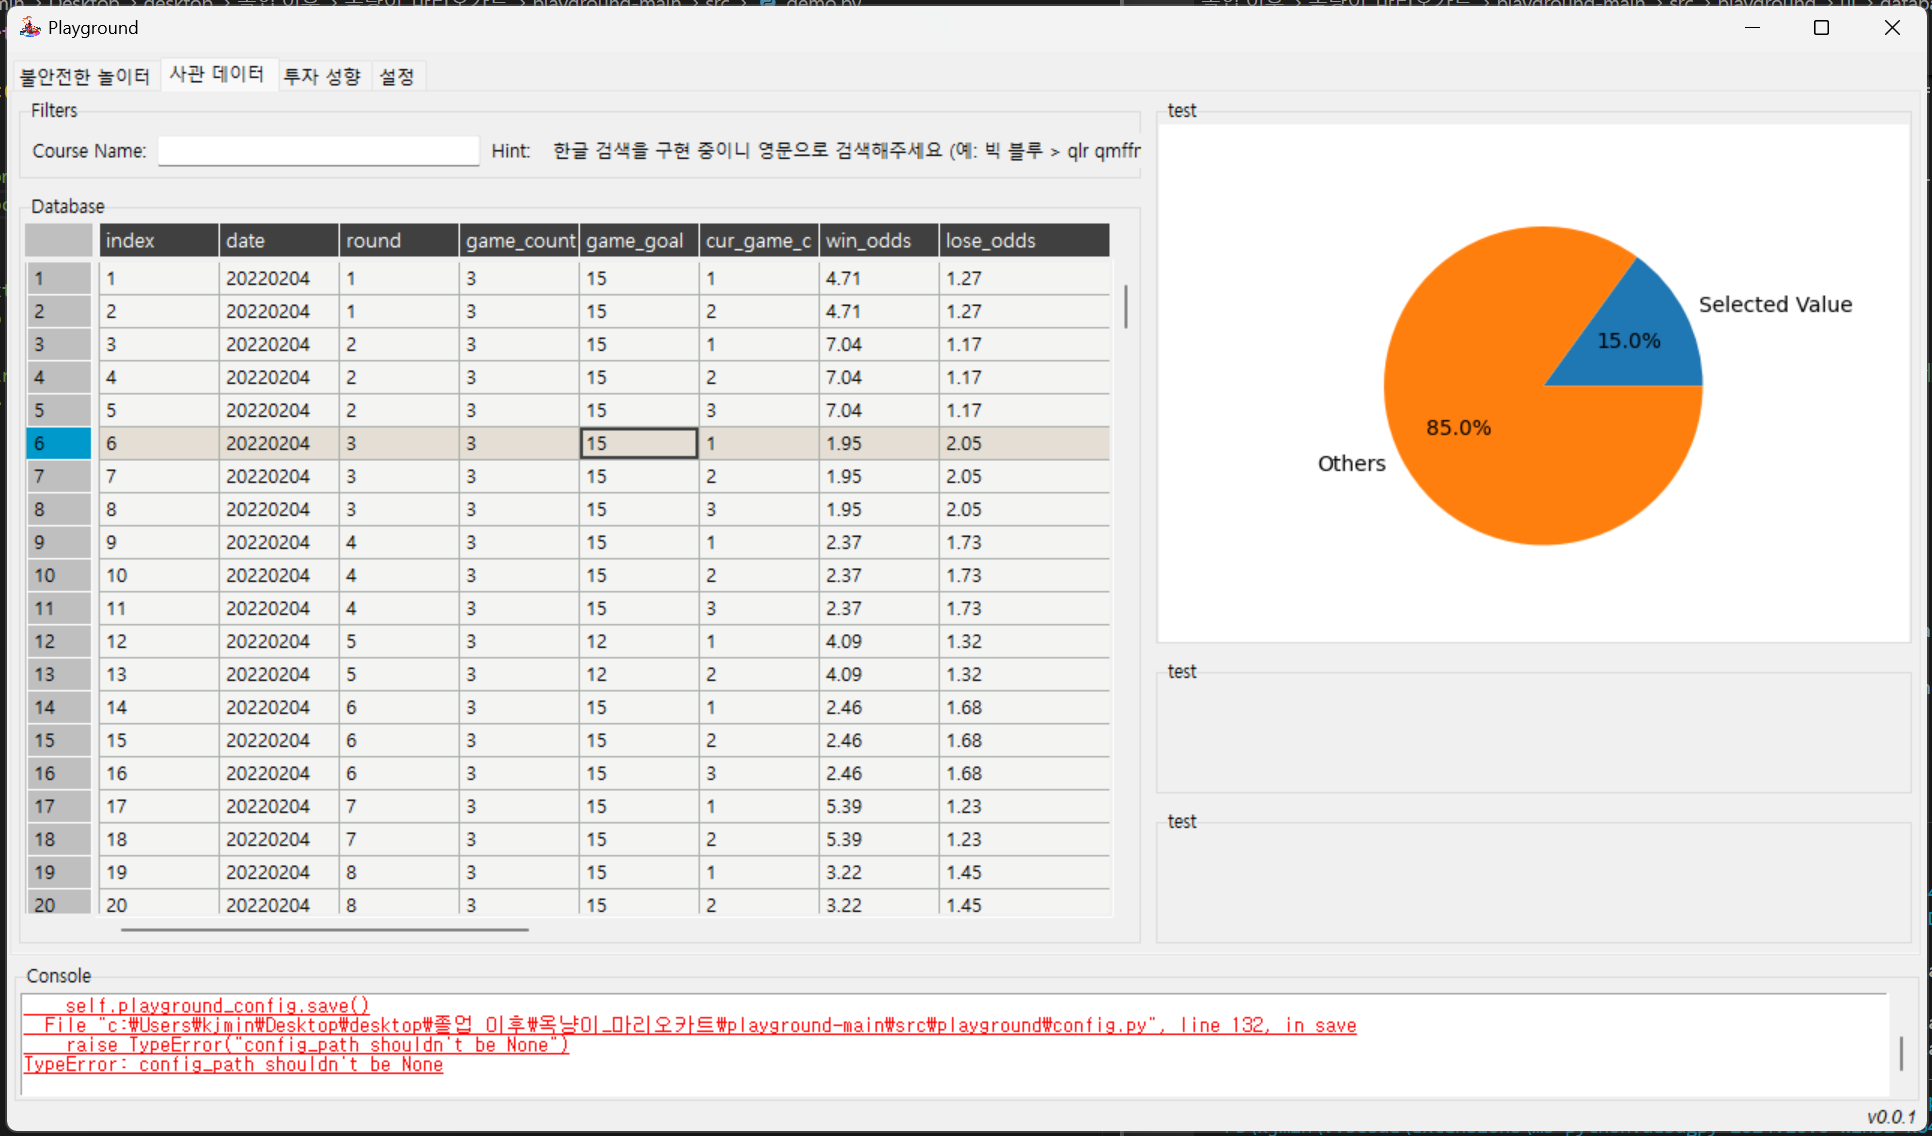Viewport: 1932px width, 1136px height.
Task: Click win_odds 2.37 in row 10
Action: [879, 575]
